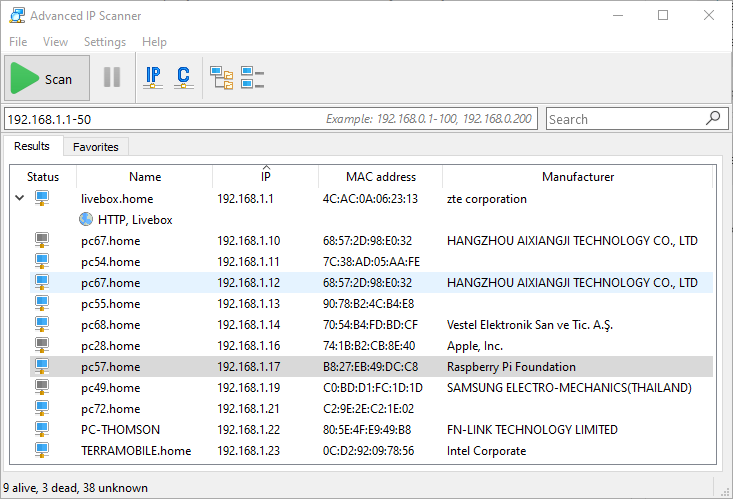
Task: Click the computer icon for PC-THOMSON
Action: pyautogui.click(x=42, y=429)
